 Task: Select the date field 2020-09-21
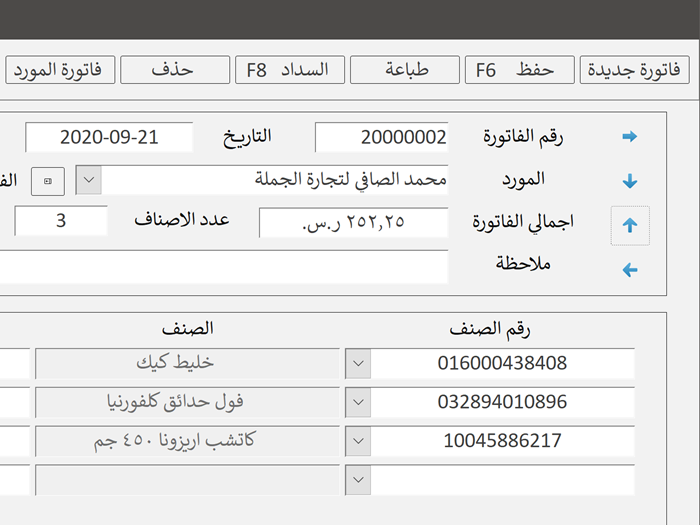(x=108, y=138)
